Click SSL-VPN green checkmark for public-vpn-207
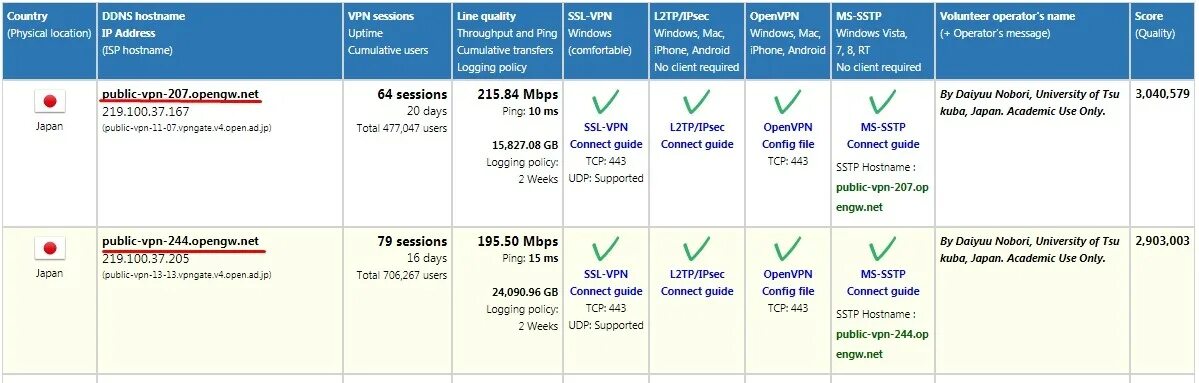Screen dimensions: 1199x383 [x=606, y=102]
